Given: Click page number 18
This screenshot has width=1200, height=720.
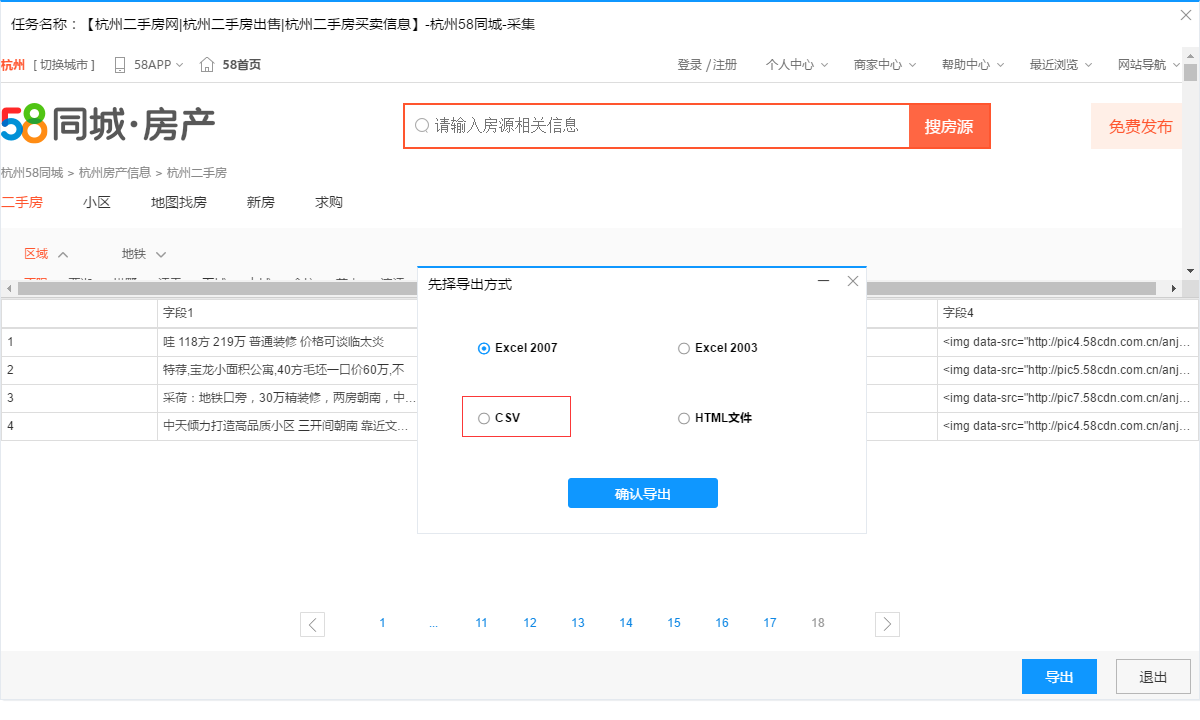Looking at the screenshot, I should coord(818,623).
